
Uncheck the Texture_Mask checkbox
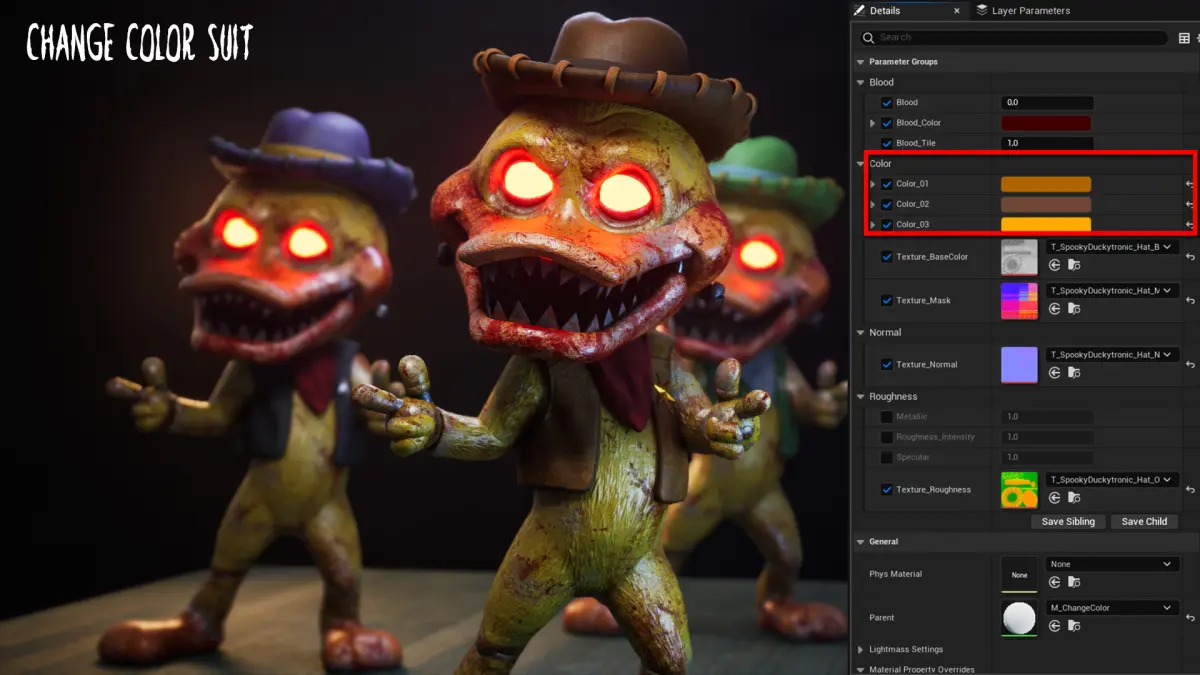[886, 301]
